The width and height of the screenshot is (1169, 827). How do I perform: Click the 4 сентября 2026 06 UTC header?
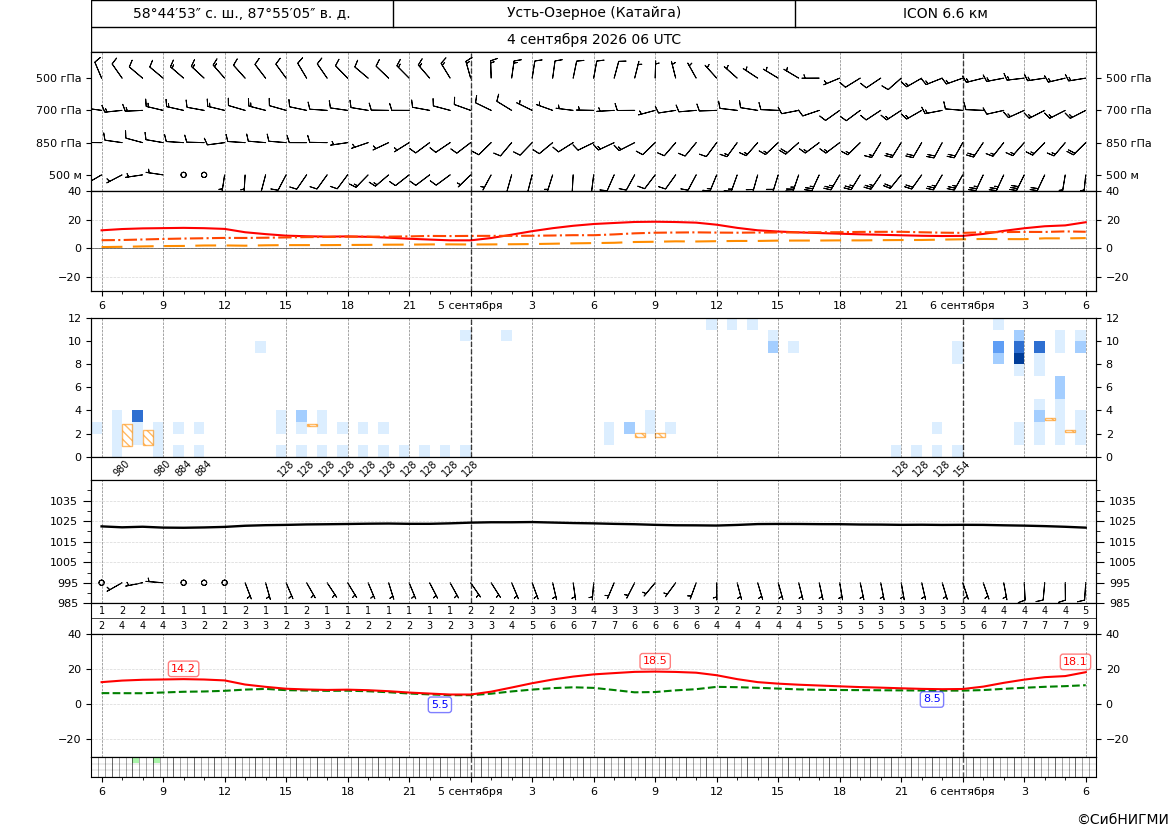pos(593,40)
